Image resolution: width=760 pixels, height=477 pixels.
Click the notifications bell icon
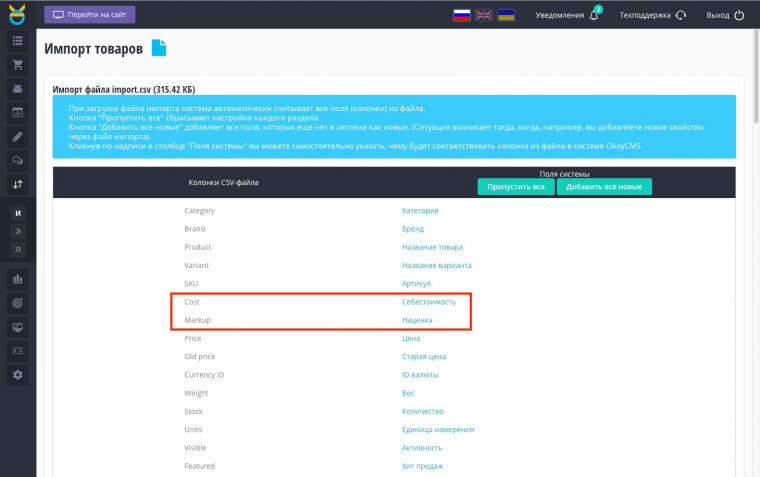coord(595,15)
